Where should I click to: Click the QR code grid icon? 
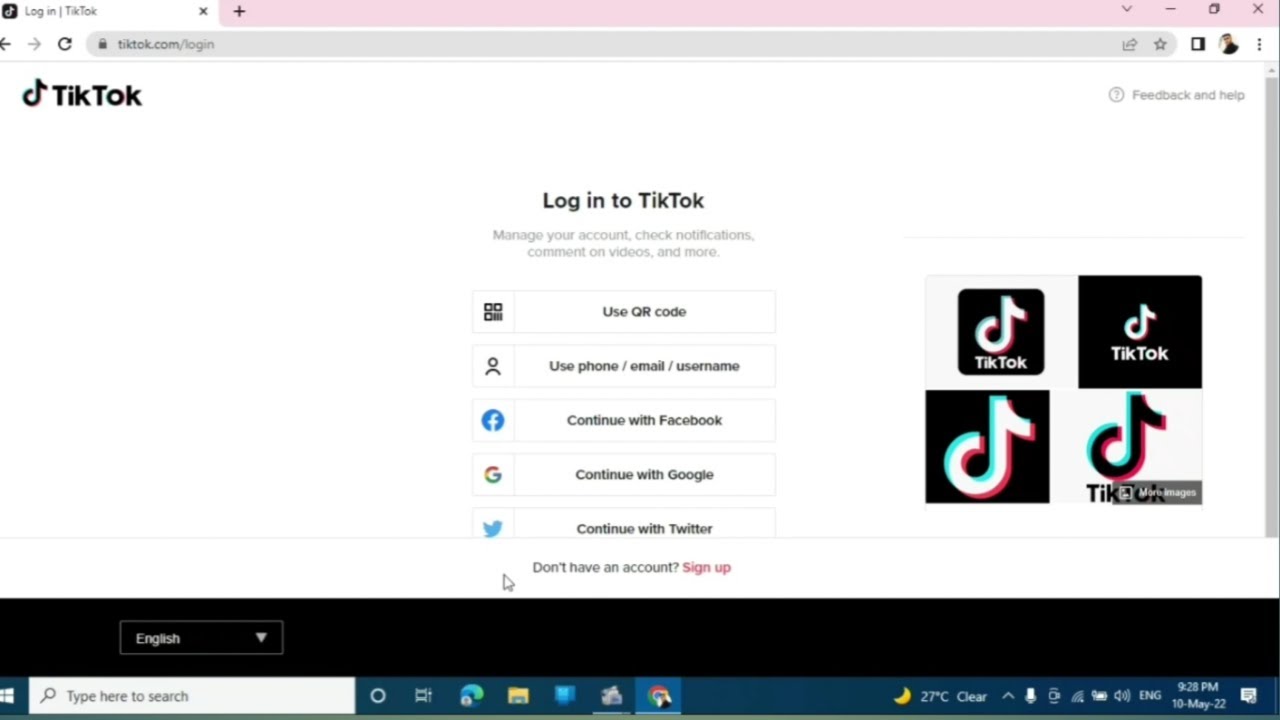point(493,312)
